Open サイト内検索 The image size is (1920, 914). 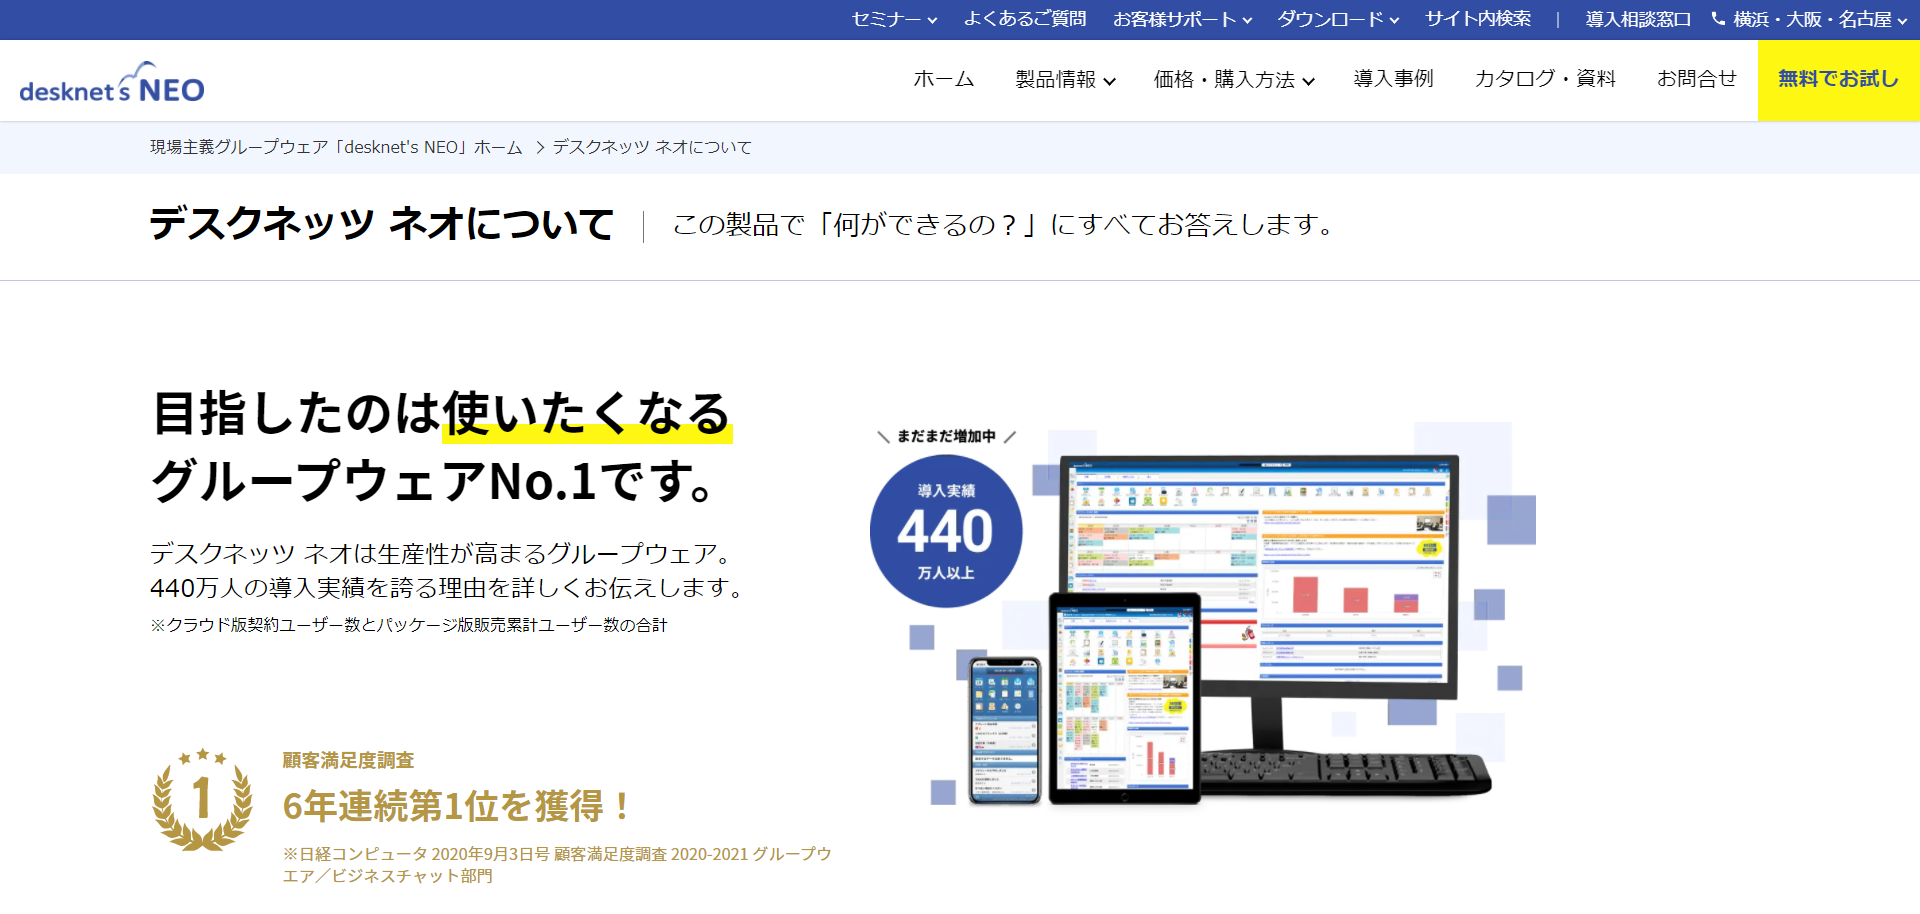coord(1478,19)
